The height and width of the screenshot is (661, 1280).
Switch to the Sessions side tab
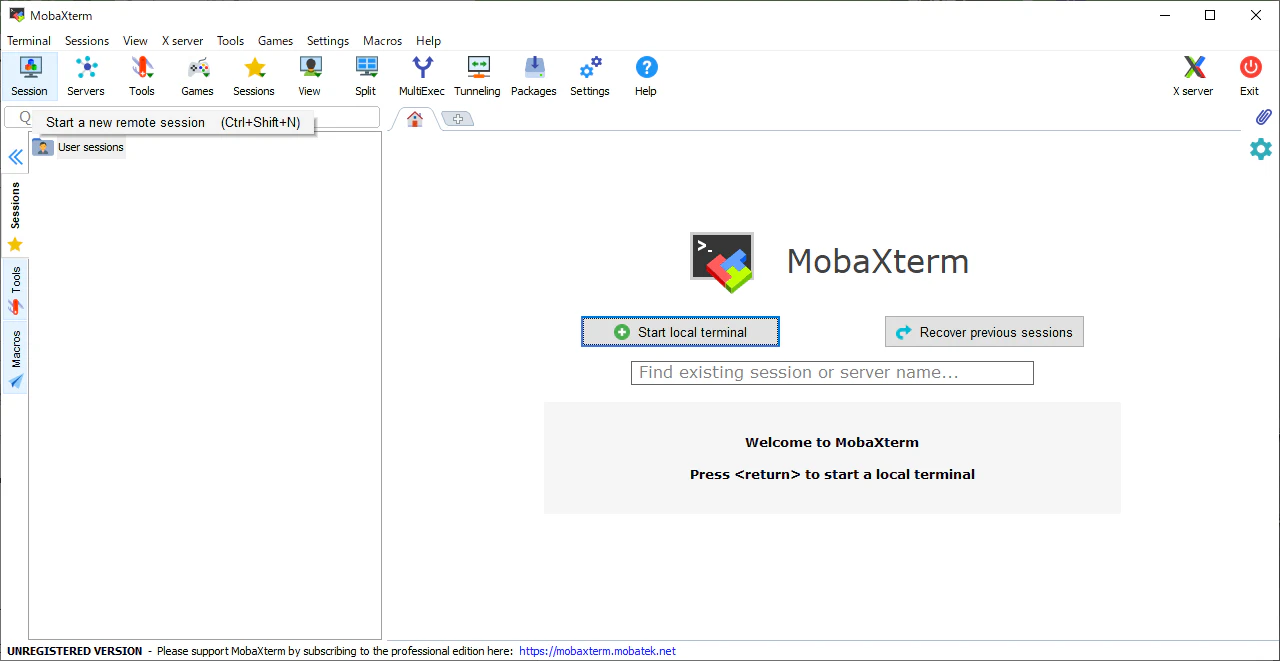(x=15, y=216)
